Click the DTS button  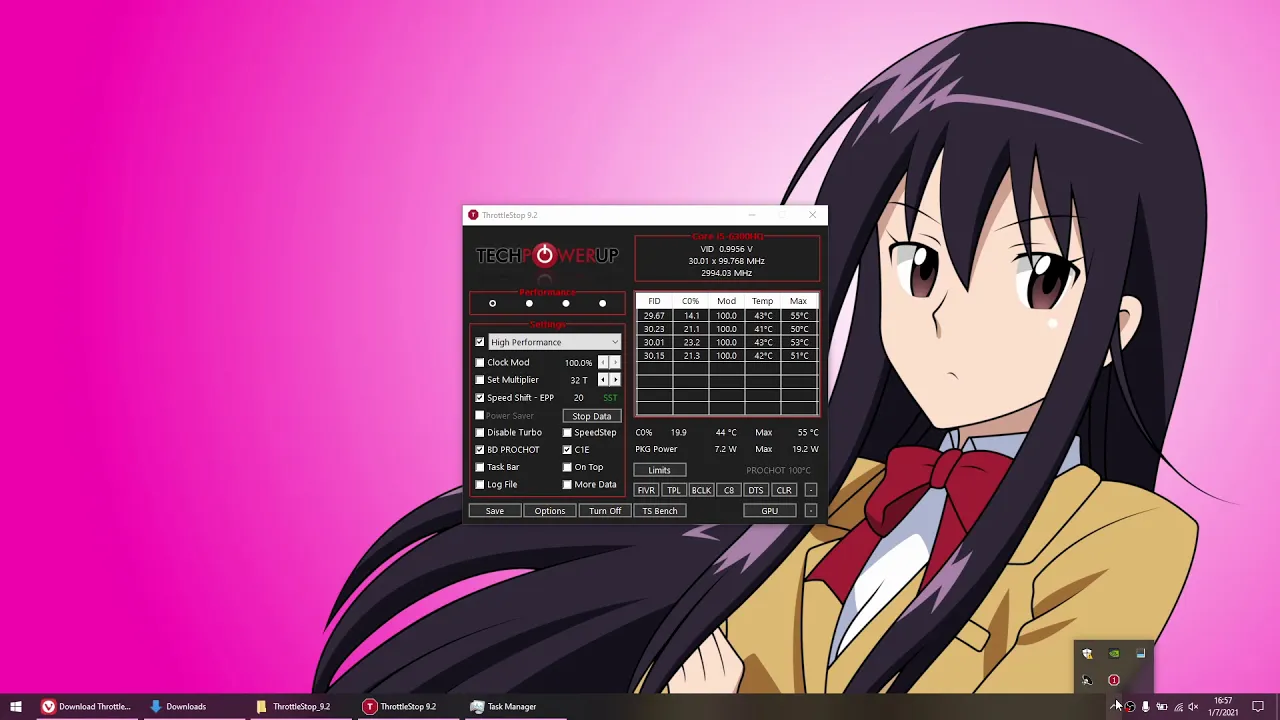756,490
